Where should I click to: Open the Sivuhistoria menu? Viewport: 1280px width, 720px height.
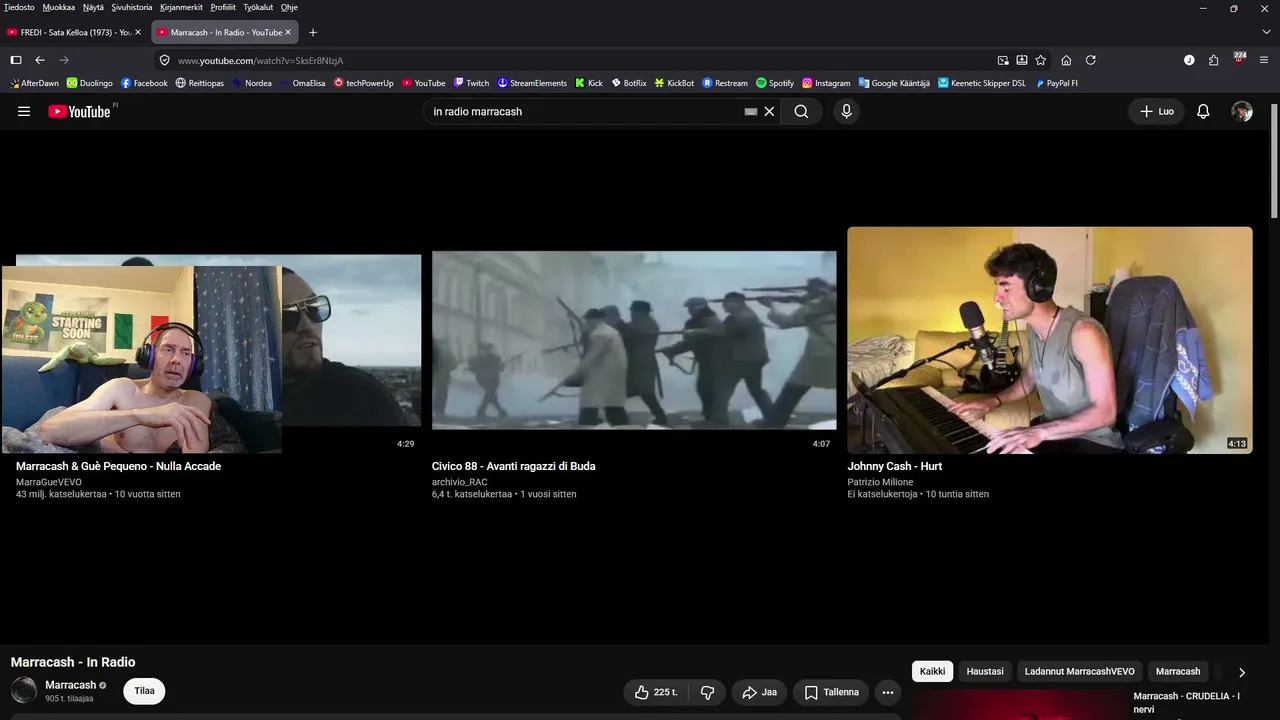pyautogui.click(x=132, y=7)
